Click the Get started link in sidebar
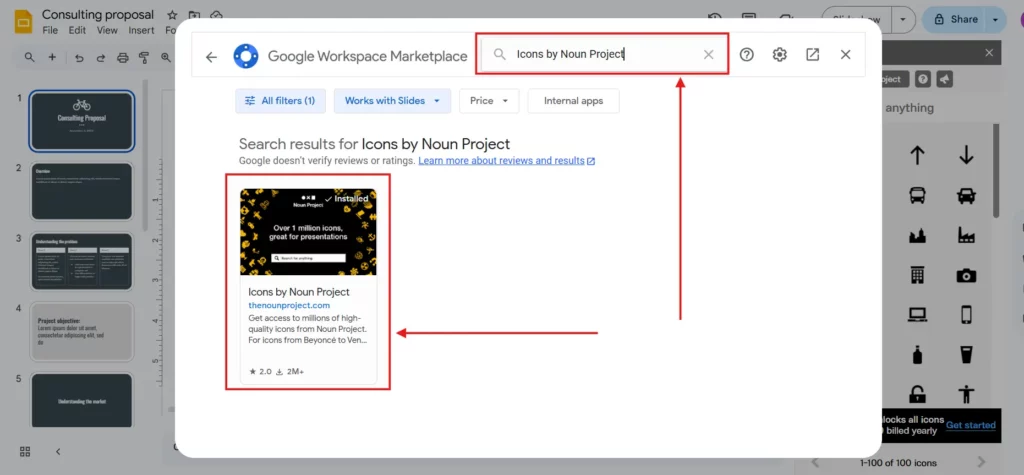1024x475 pixels. [x=970, y=425]
